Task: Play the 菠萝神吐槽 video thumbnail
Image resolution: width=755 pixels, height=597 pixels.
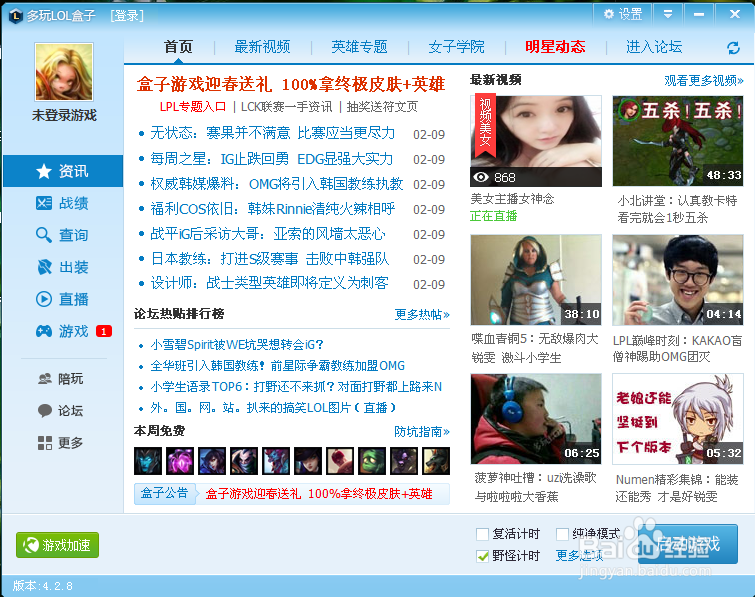Action: click(x=536, y=419)
